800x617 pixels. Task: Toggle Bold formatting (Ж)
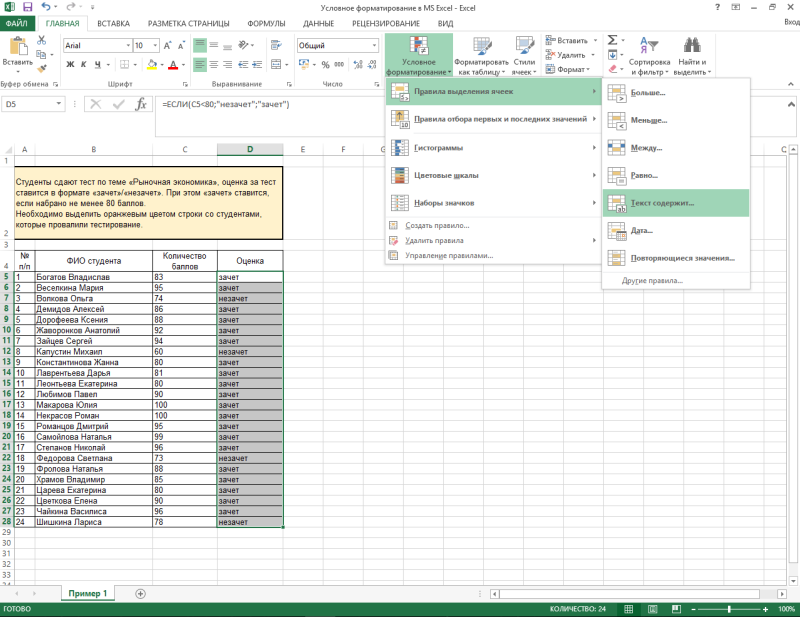pyautogui.click(x=70, y=65)
